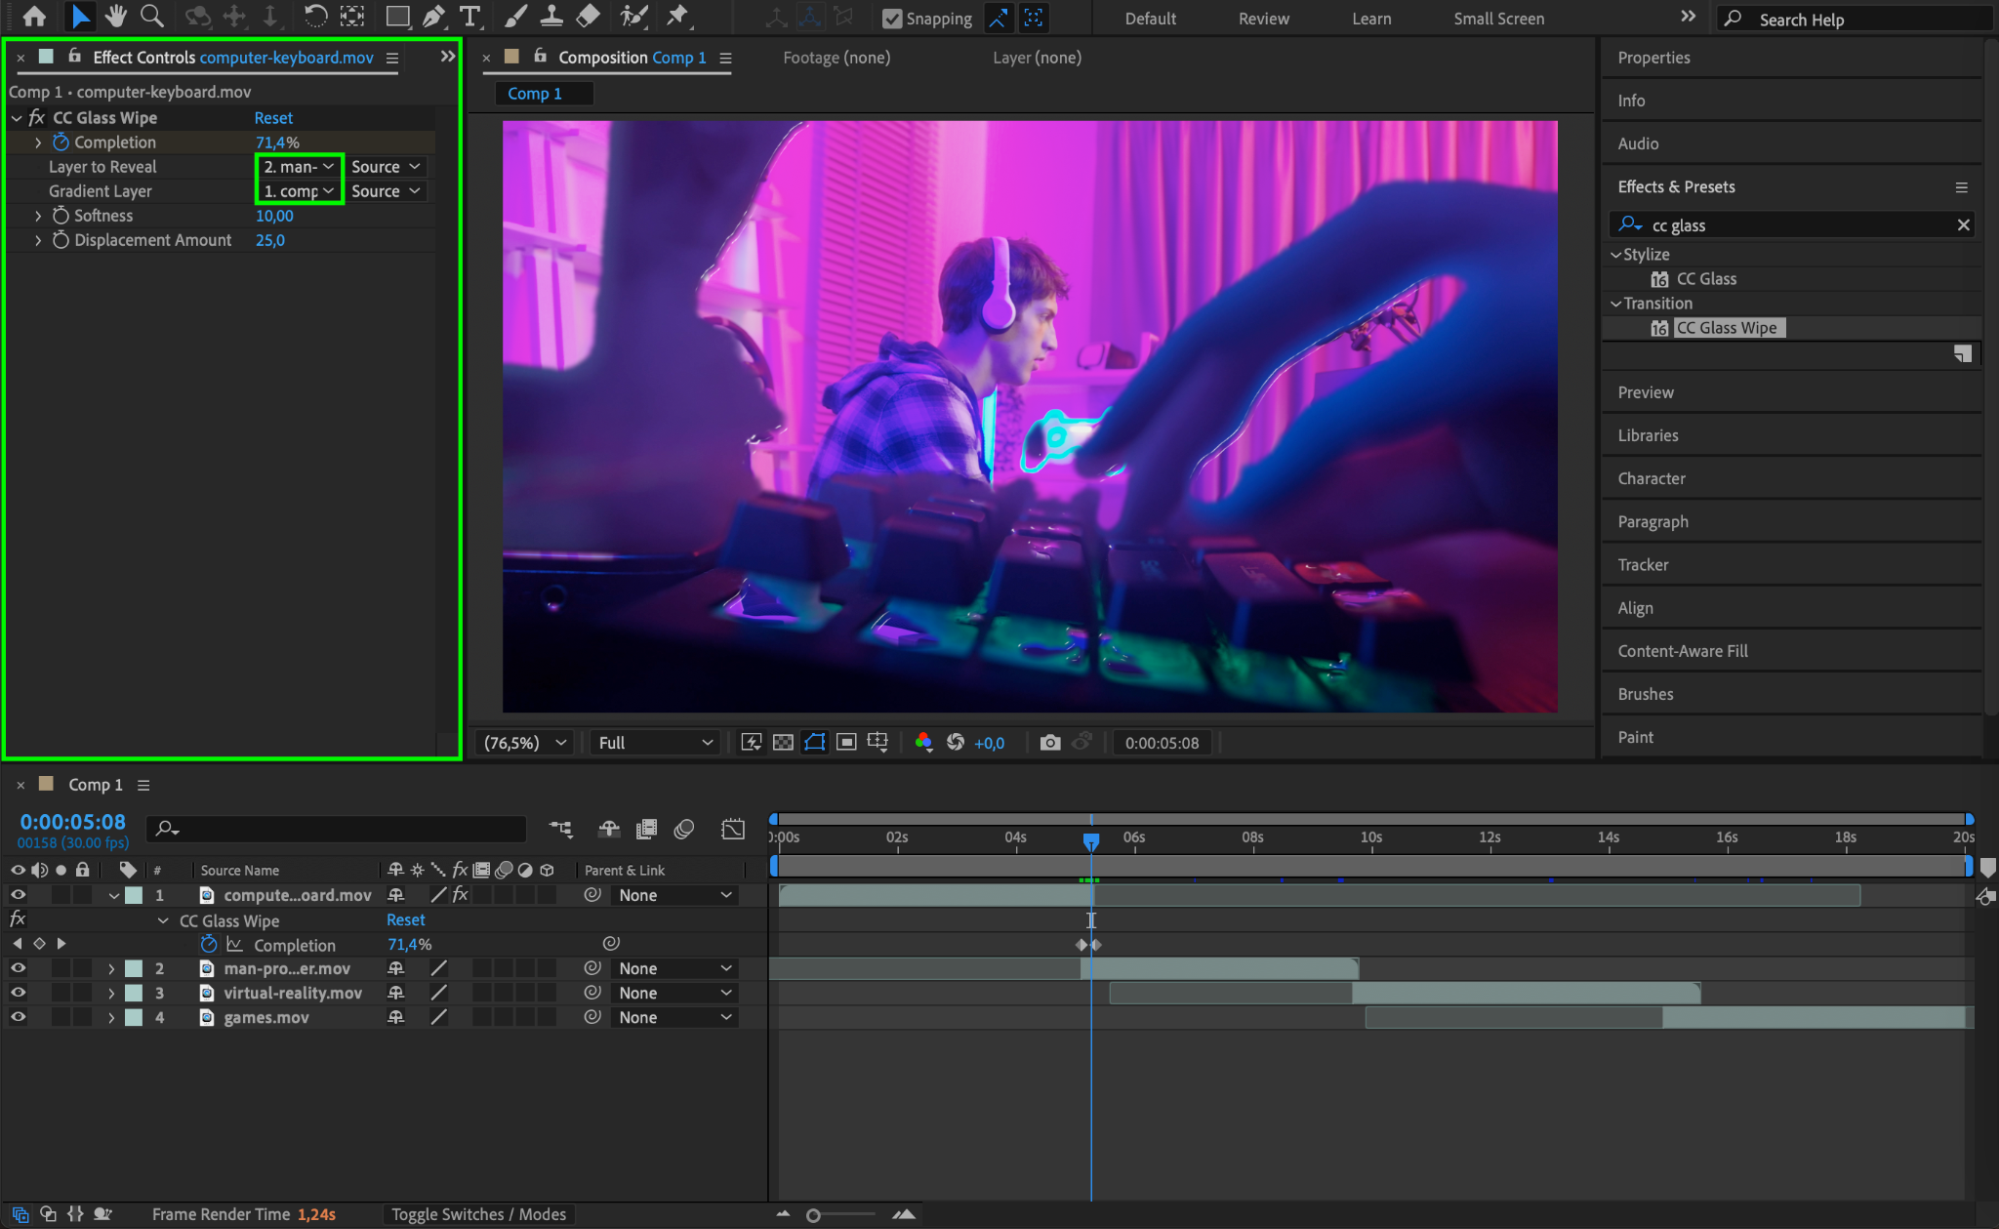Select the Hand tool
Viewport: 1999px width, 1229px height.
116,16
